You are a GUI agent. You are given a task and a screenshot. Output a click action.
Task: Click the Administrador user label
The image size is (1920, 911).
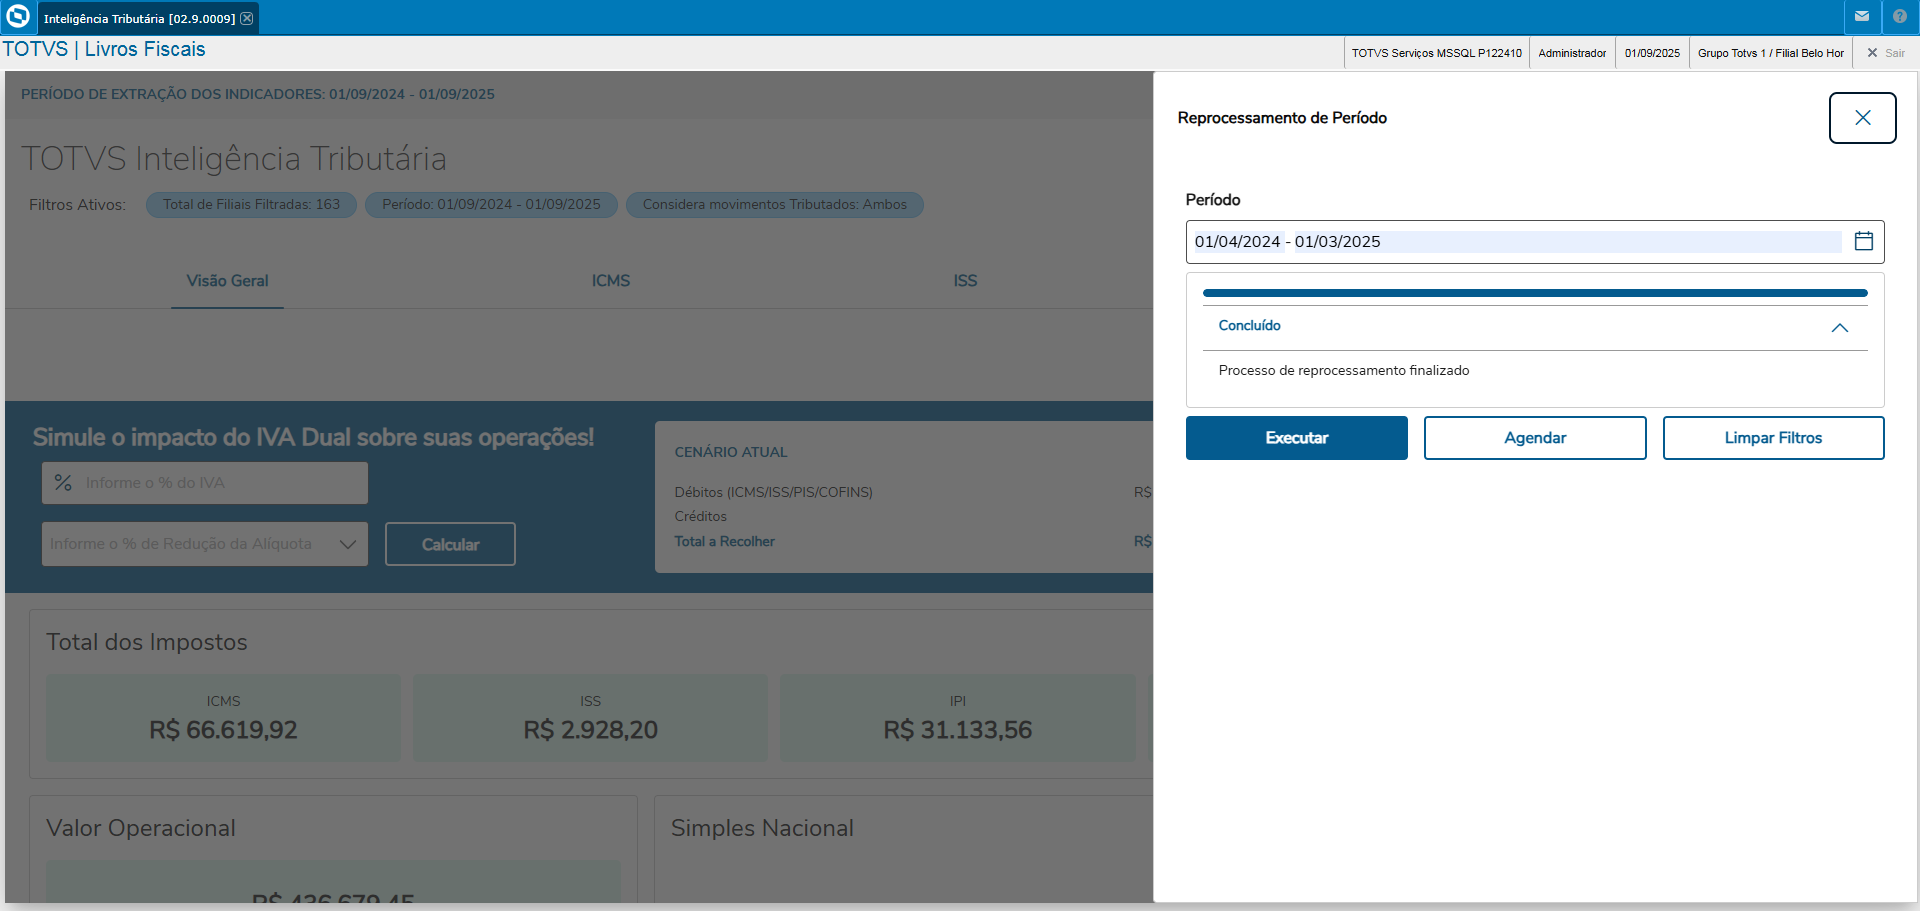tap(1572, 53)
